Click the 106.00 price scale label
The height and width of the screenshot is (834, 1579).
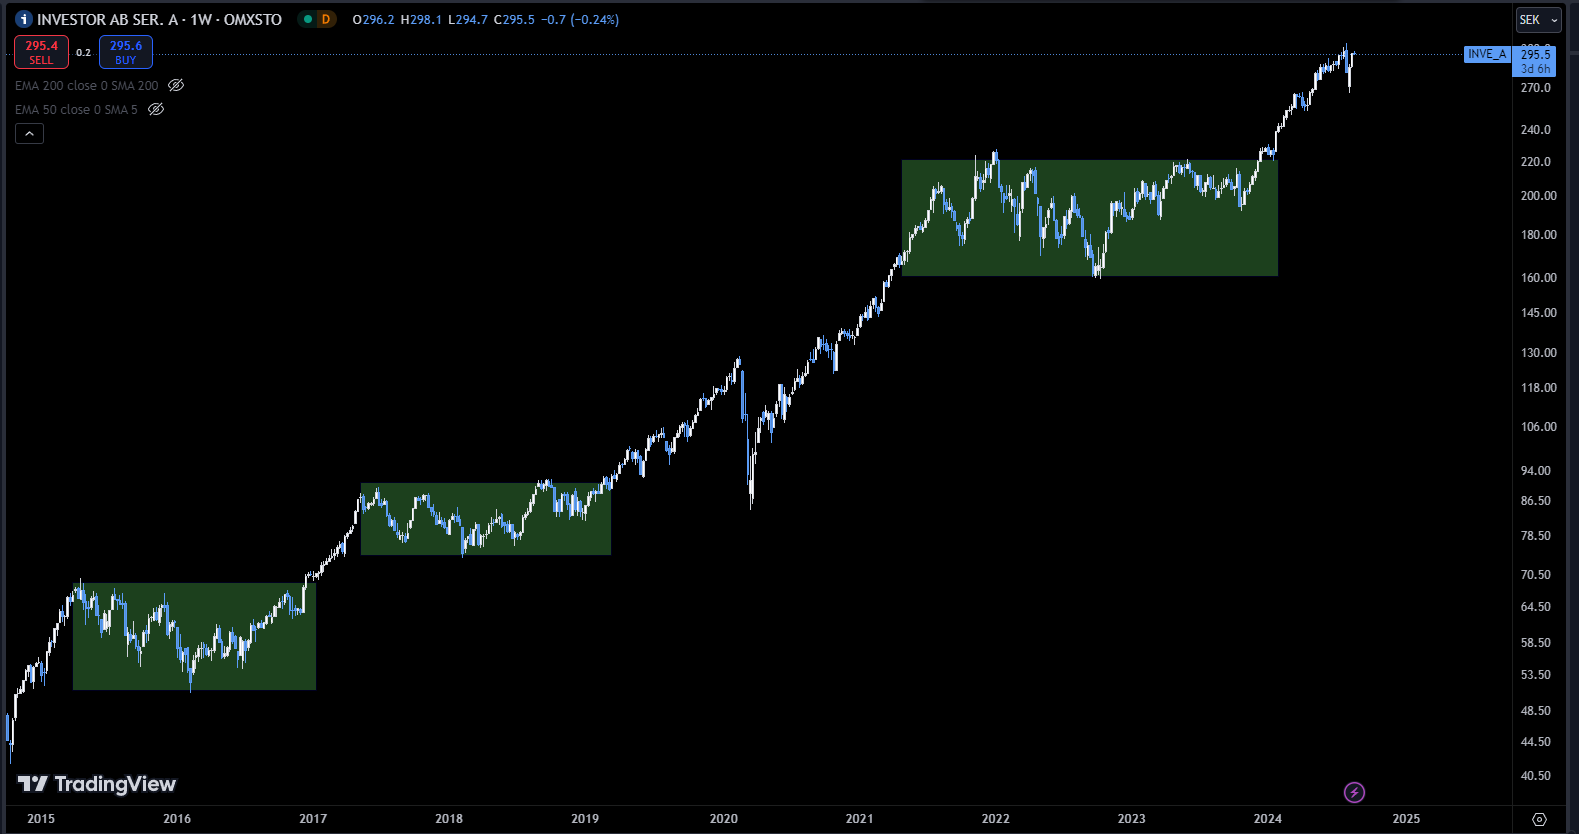click(x=1539, y=427)
